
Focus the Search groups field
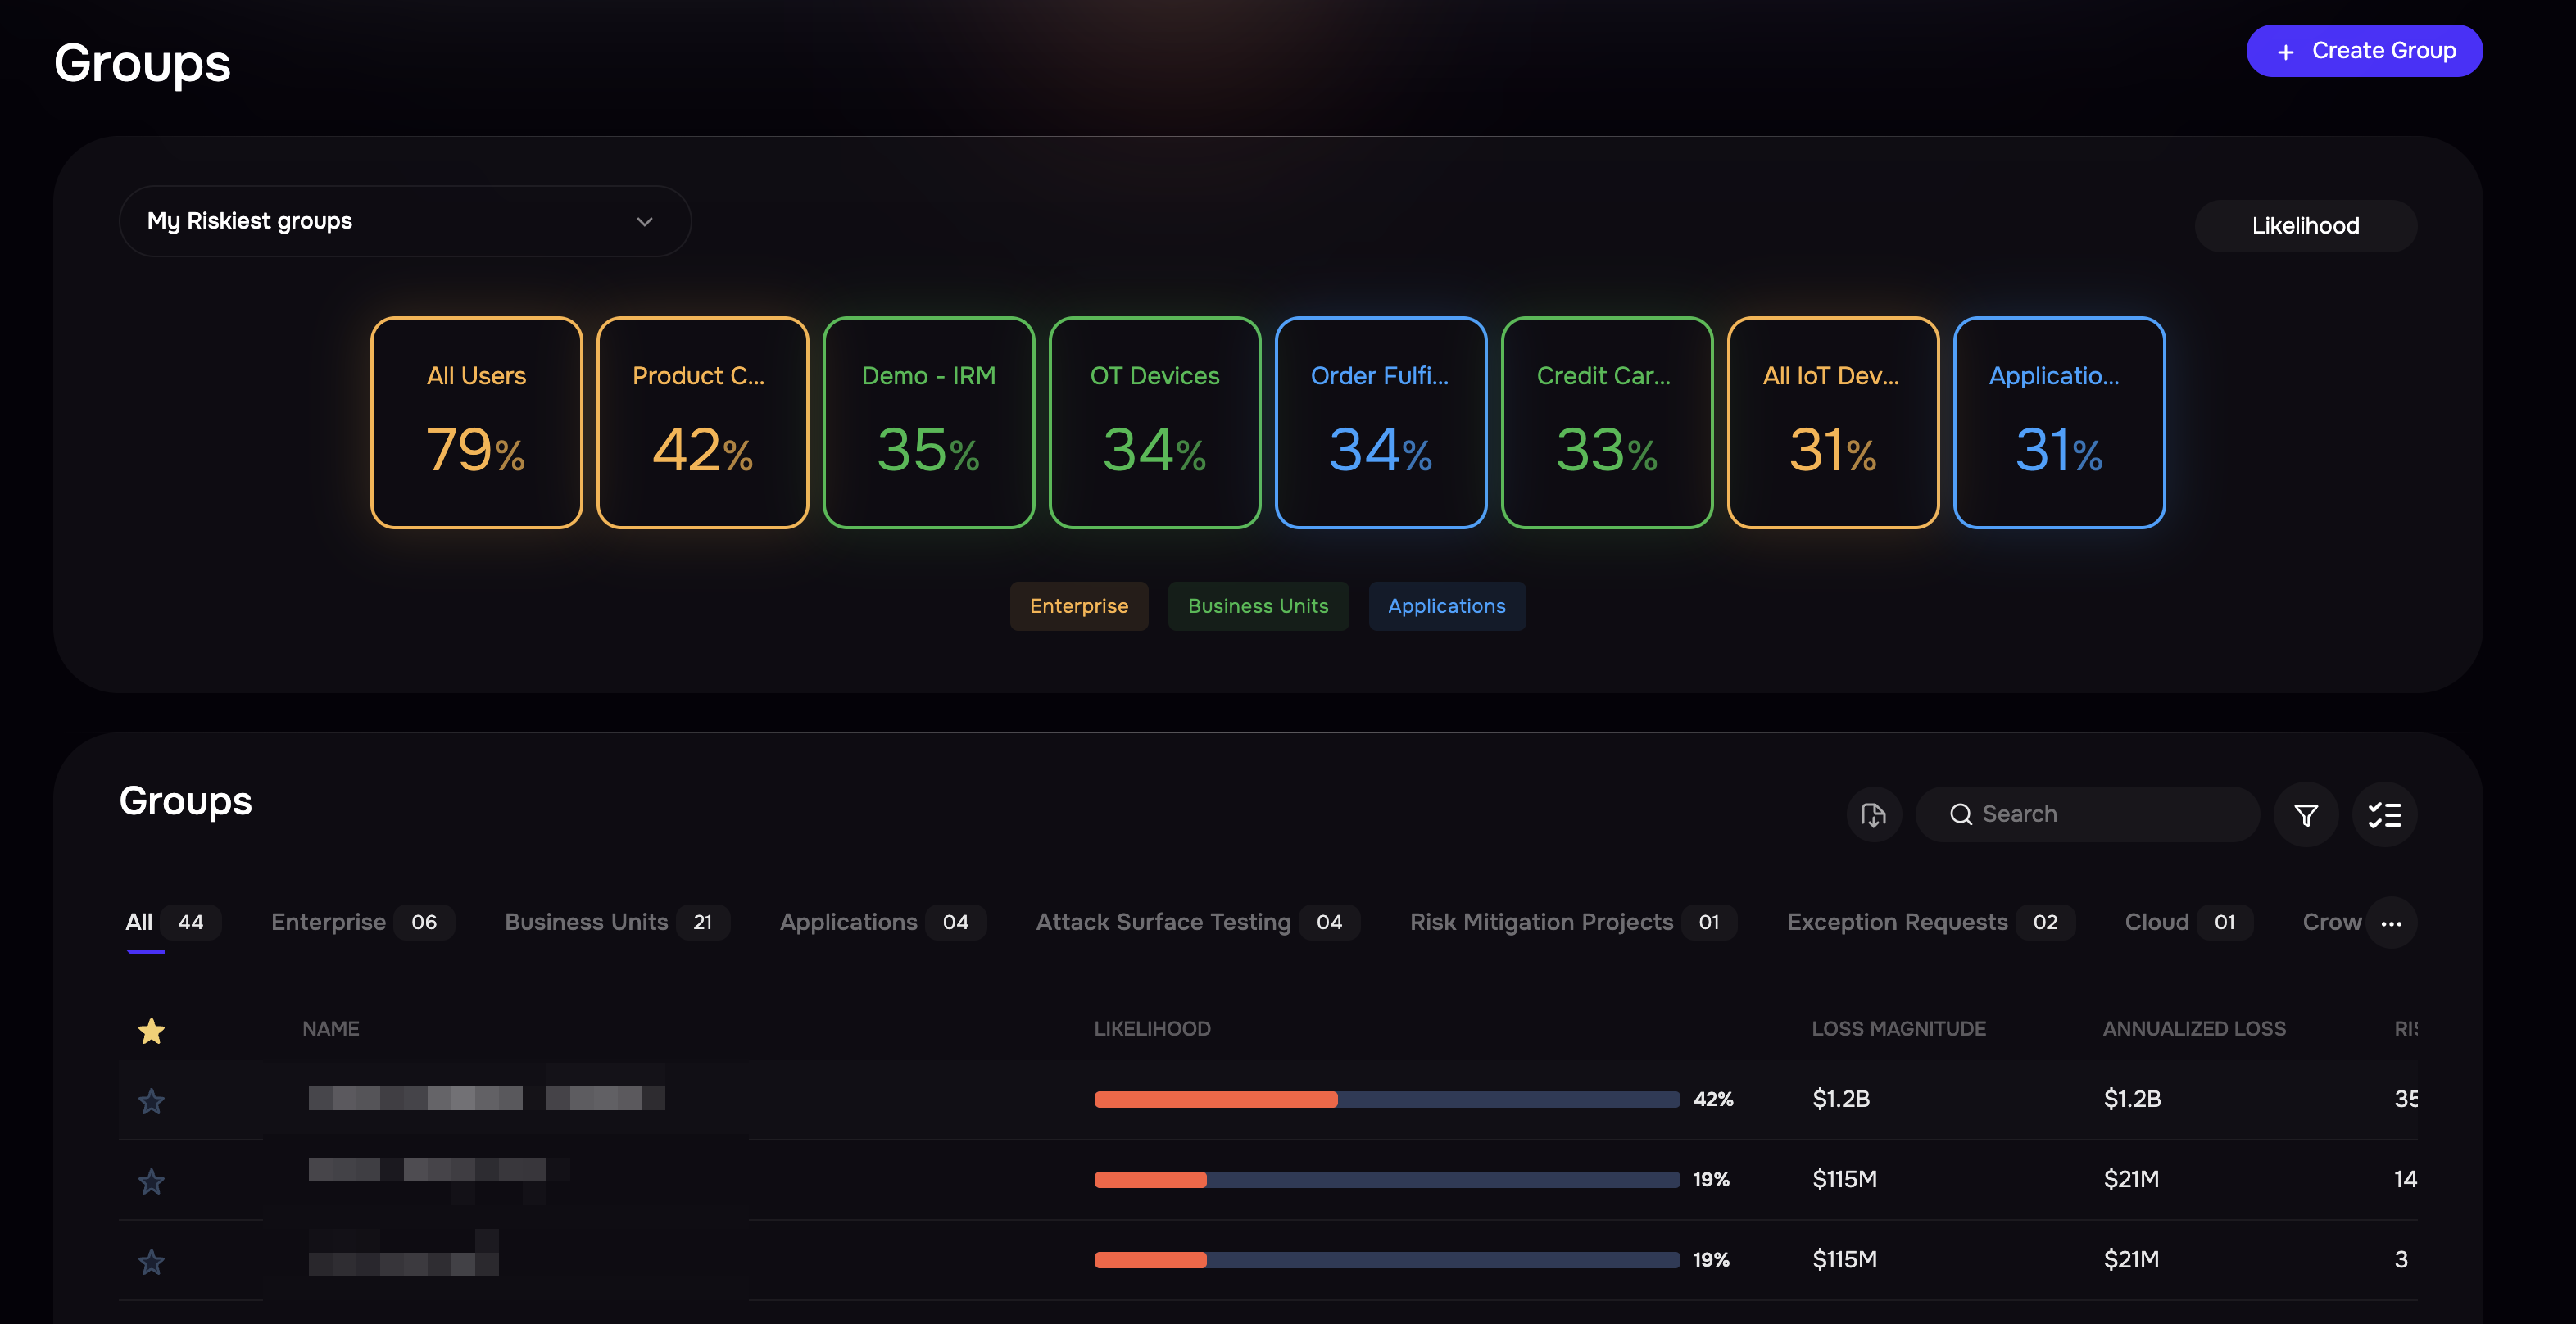2087,815
